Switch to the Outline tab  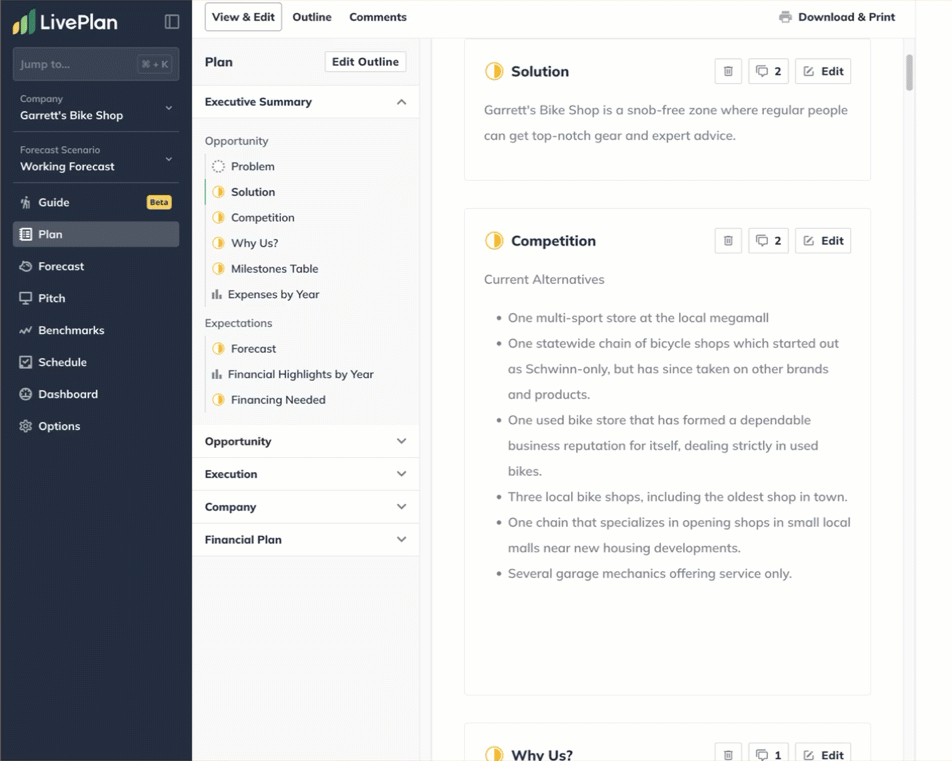coord(312,17)
